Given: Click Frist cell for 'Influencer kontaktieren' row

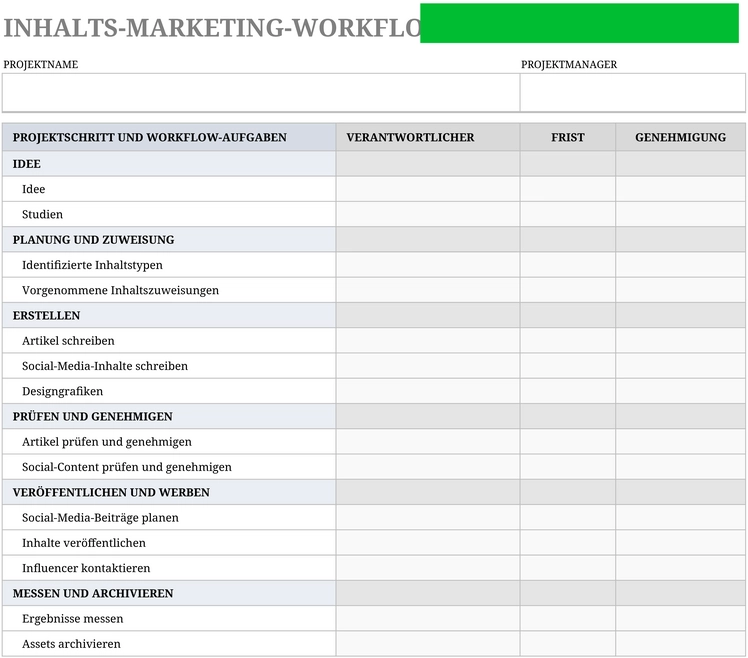Looking at the screenshot, I should tap(568, 569).
